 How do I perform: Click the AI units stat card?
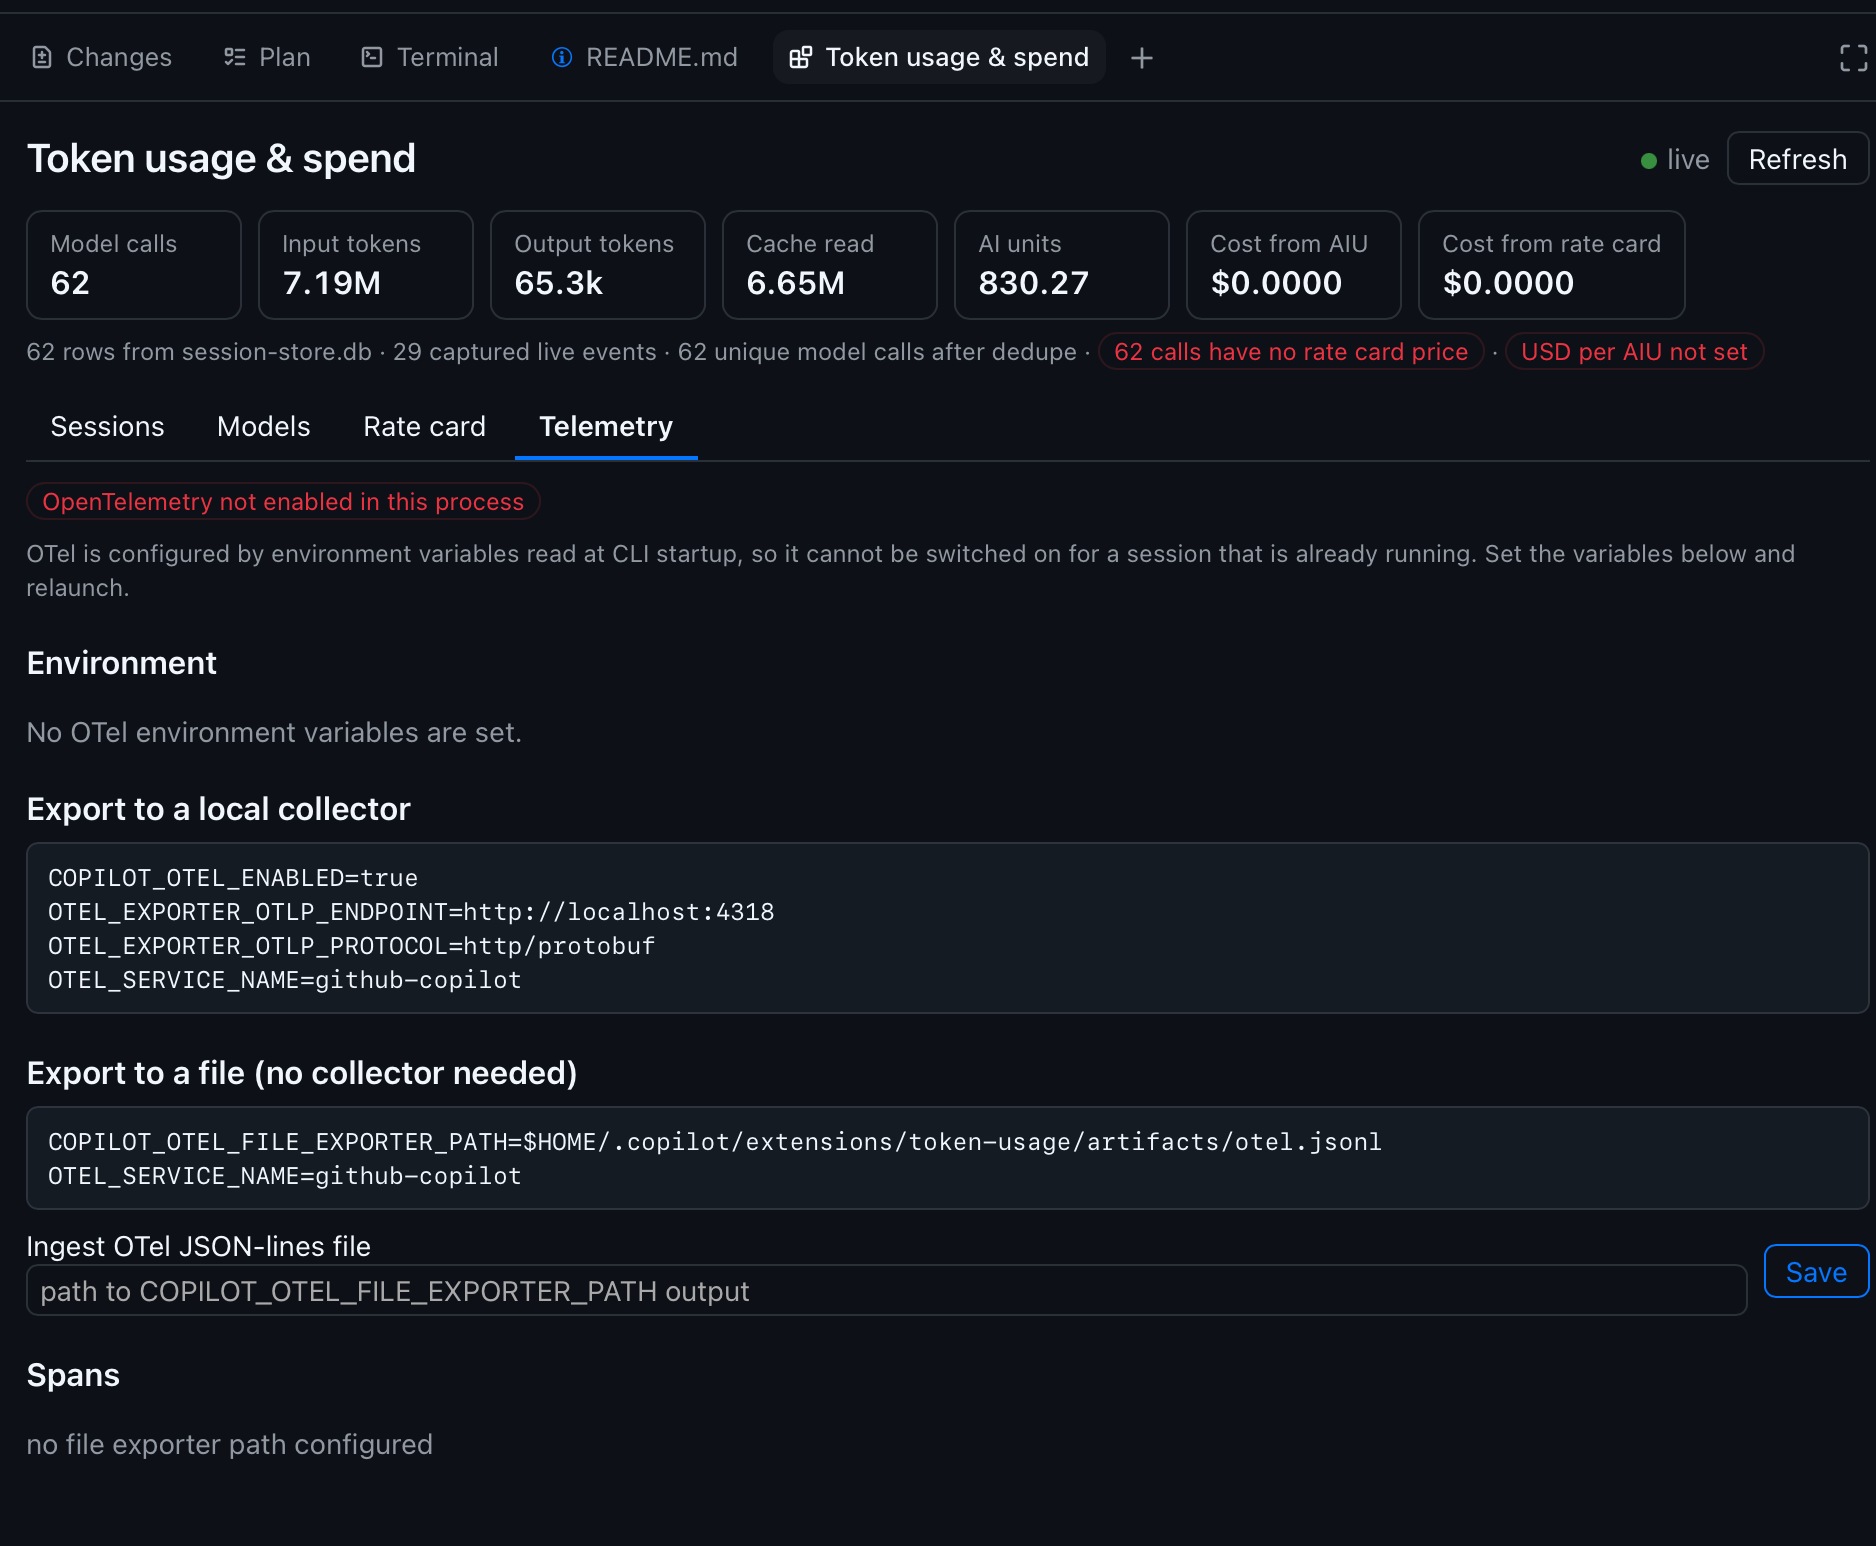(x=1062, y=265)
